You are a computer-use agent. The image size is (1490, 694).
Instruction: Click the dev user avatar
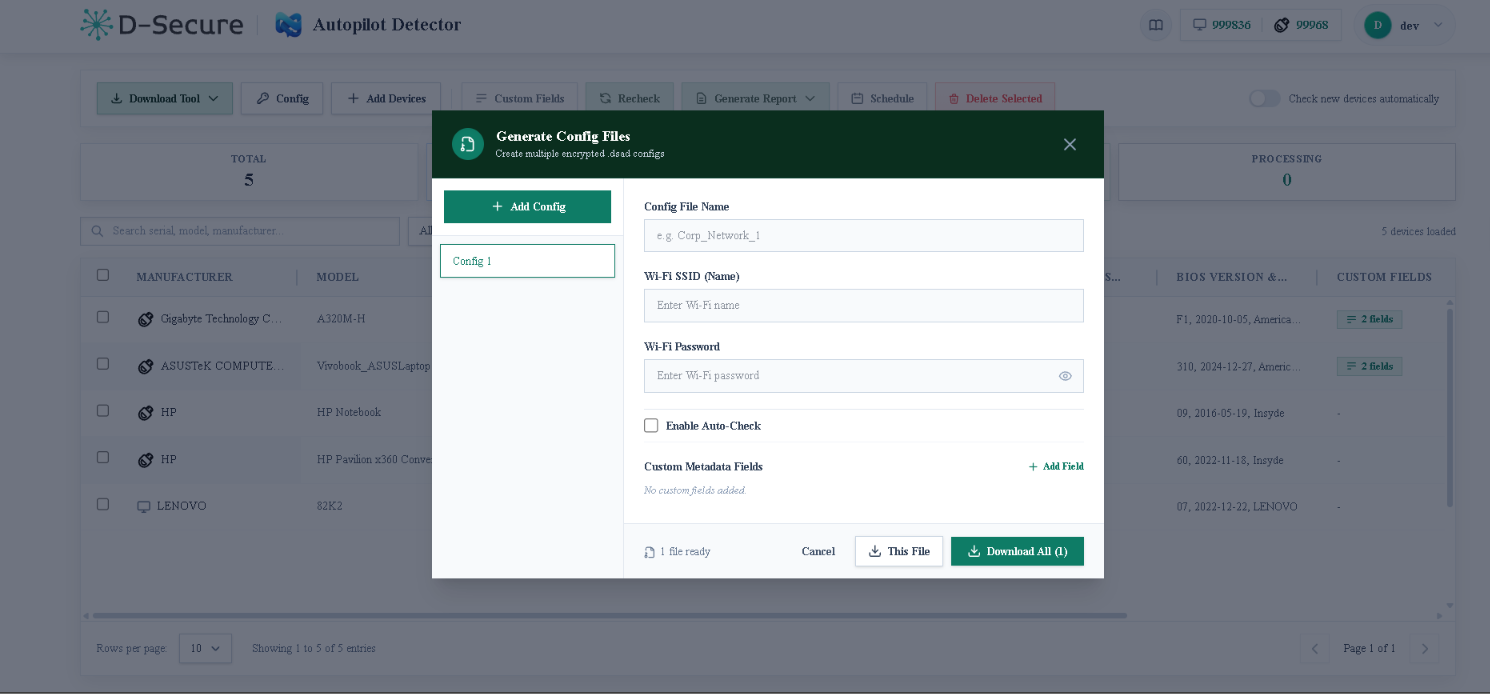coord(1378,25)
